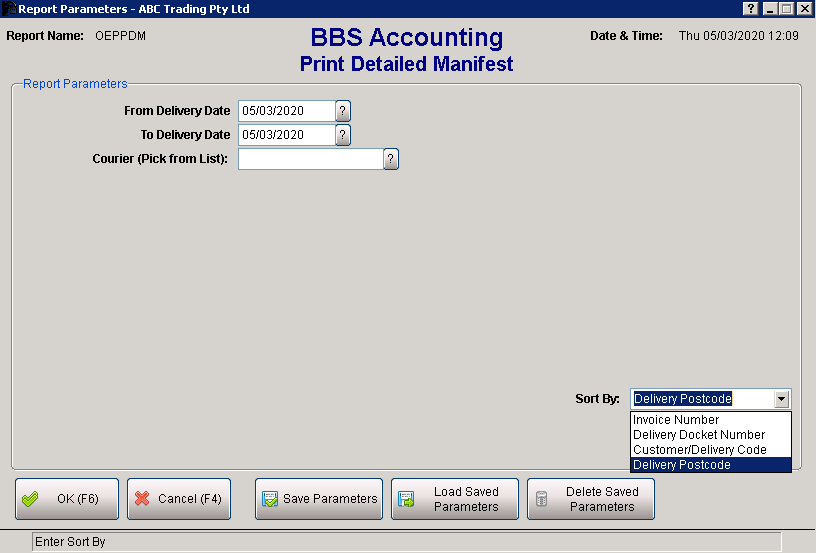816x553 pixels.
Task: Minimize the Report Parameters window
Action: pyautogui.click(x=769, y=9)
